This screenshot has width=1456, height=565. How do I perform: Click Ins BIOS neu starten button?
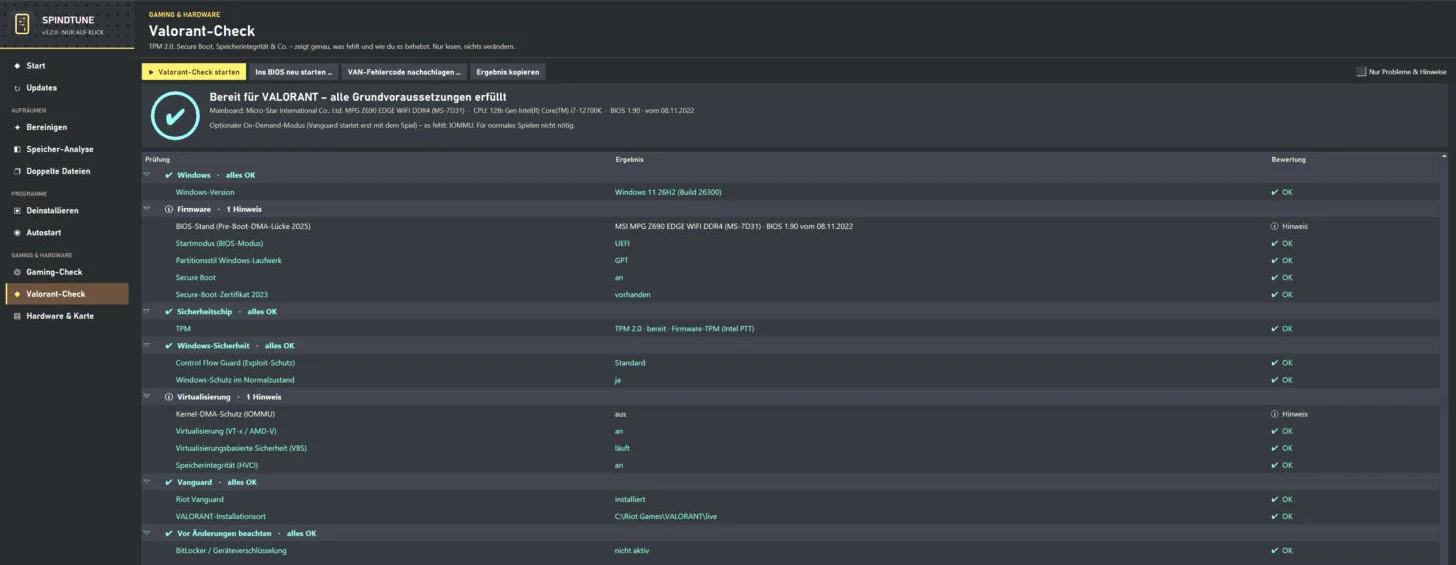click(x=293, y=72)
